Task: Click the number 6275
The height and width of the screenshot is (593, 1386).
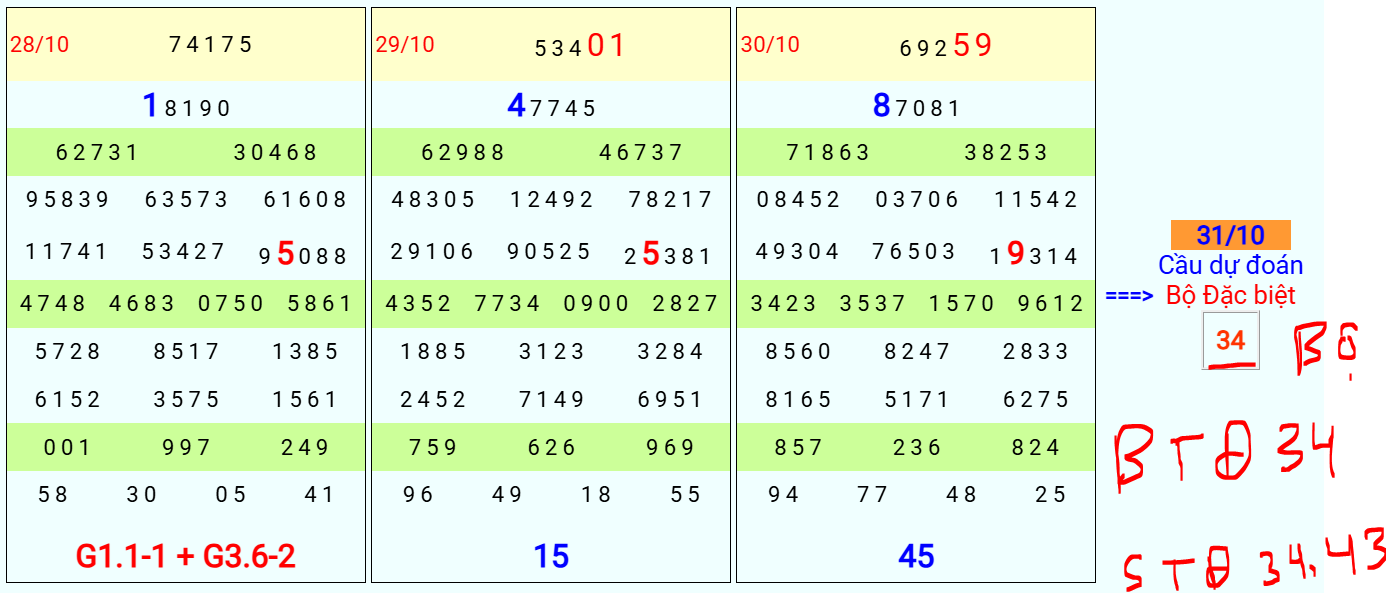Action: click(x=1036, y=400)
